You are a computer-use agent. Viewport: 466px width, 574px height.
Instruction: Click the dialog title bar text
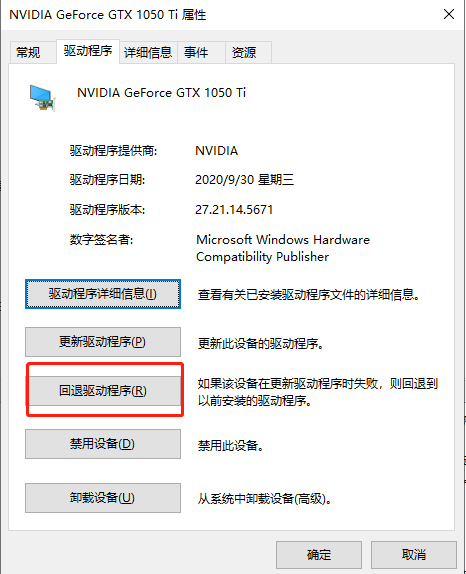click(x=108, y=15)
